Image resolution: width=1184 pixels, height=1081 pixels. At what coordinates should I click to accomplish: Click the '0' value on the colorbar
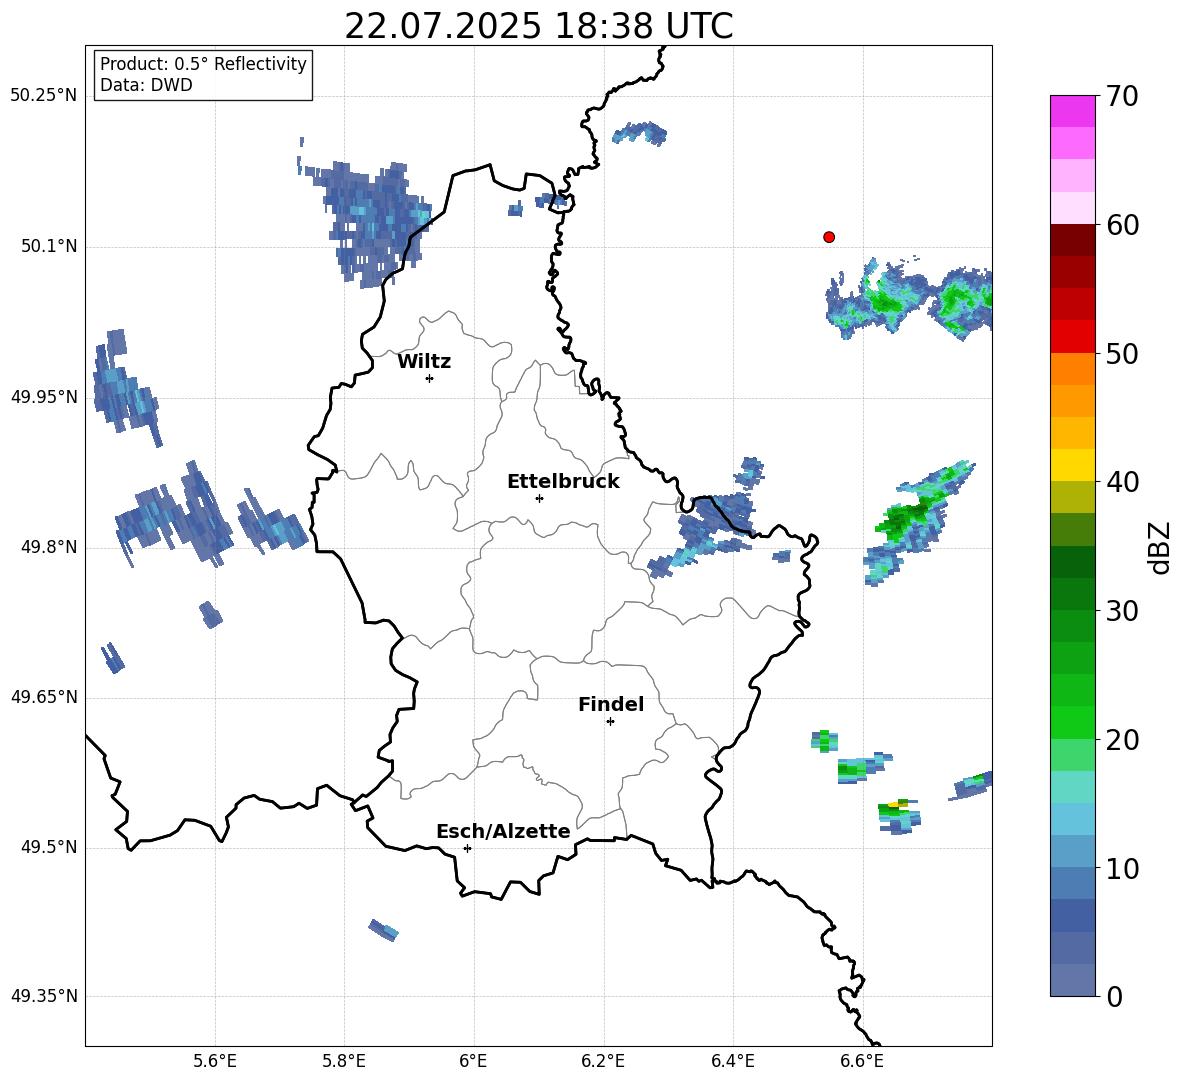tap(1115, 997)
